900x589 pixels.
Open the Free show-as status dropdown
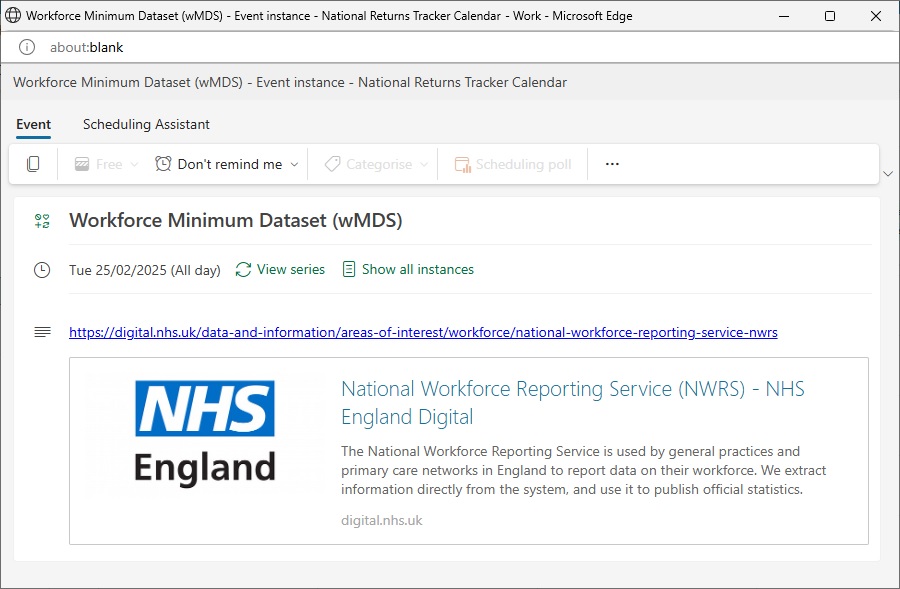tap(107, 164)
